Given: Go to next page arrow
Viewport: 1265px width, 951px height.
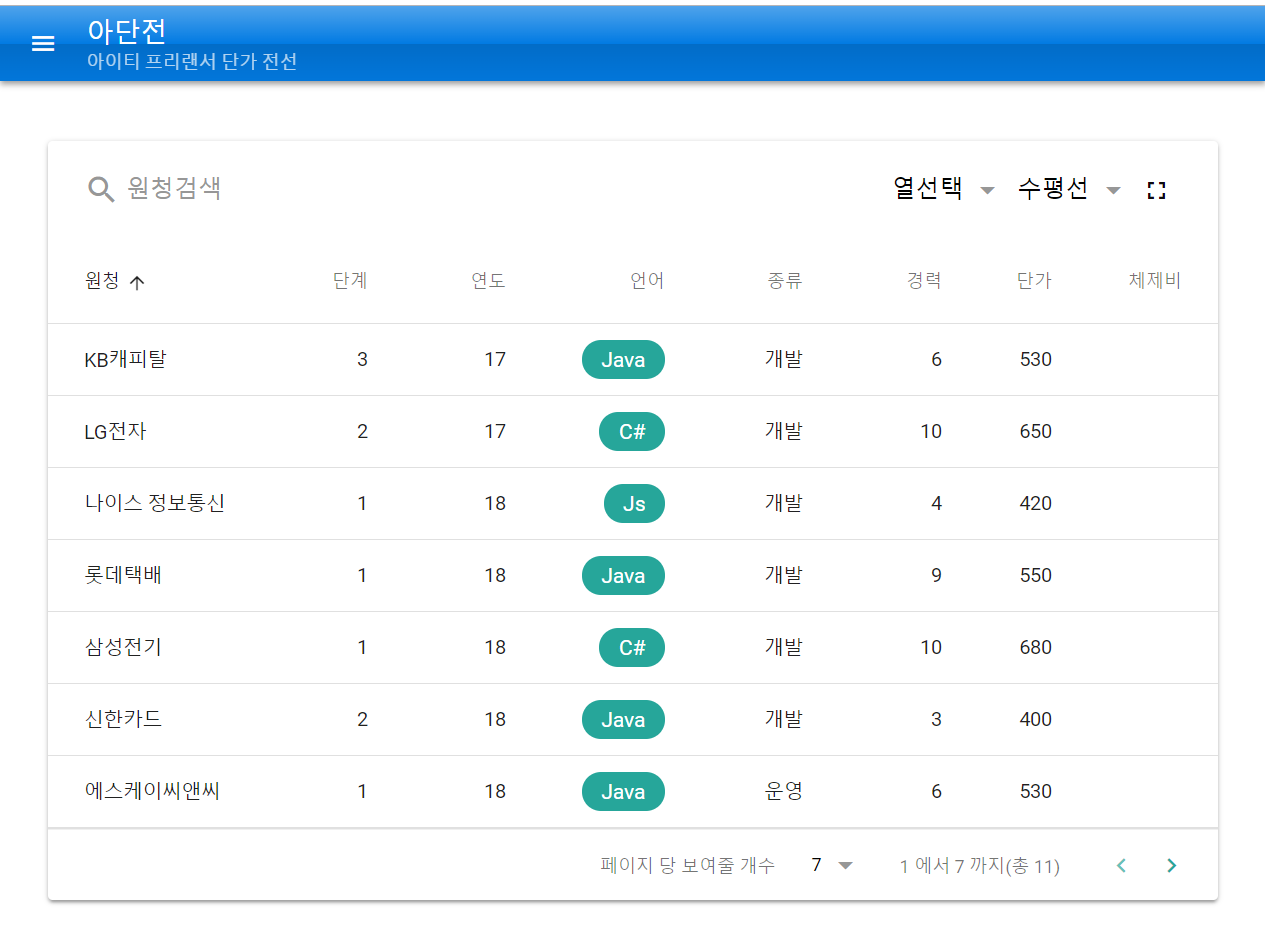Looking at the screenshot, I should click(1172, 866).
